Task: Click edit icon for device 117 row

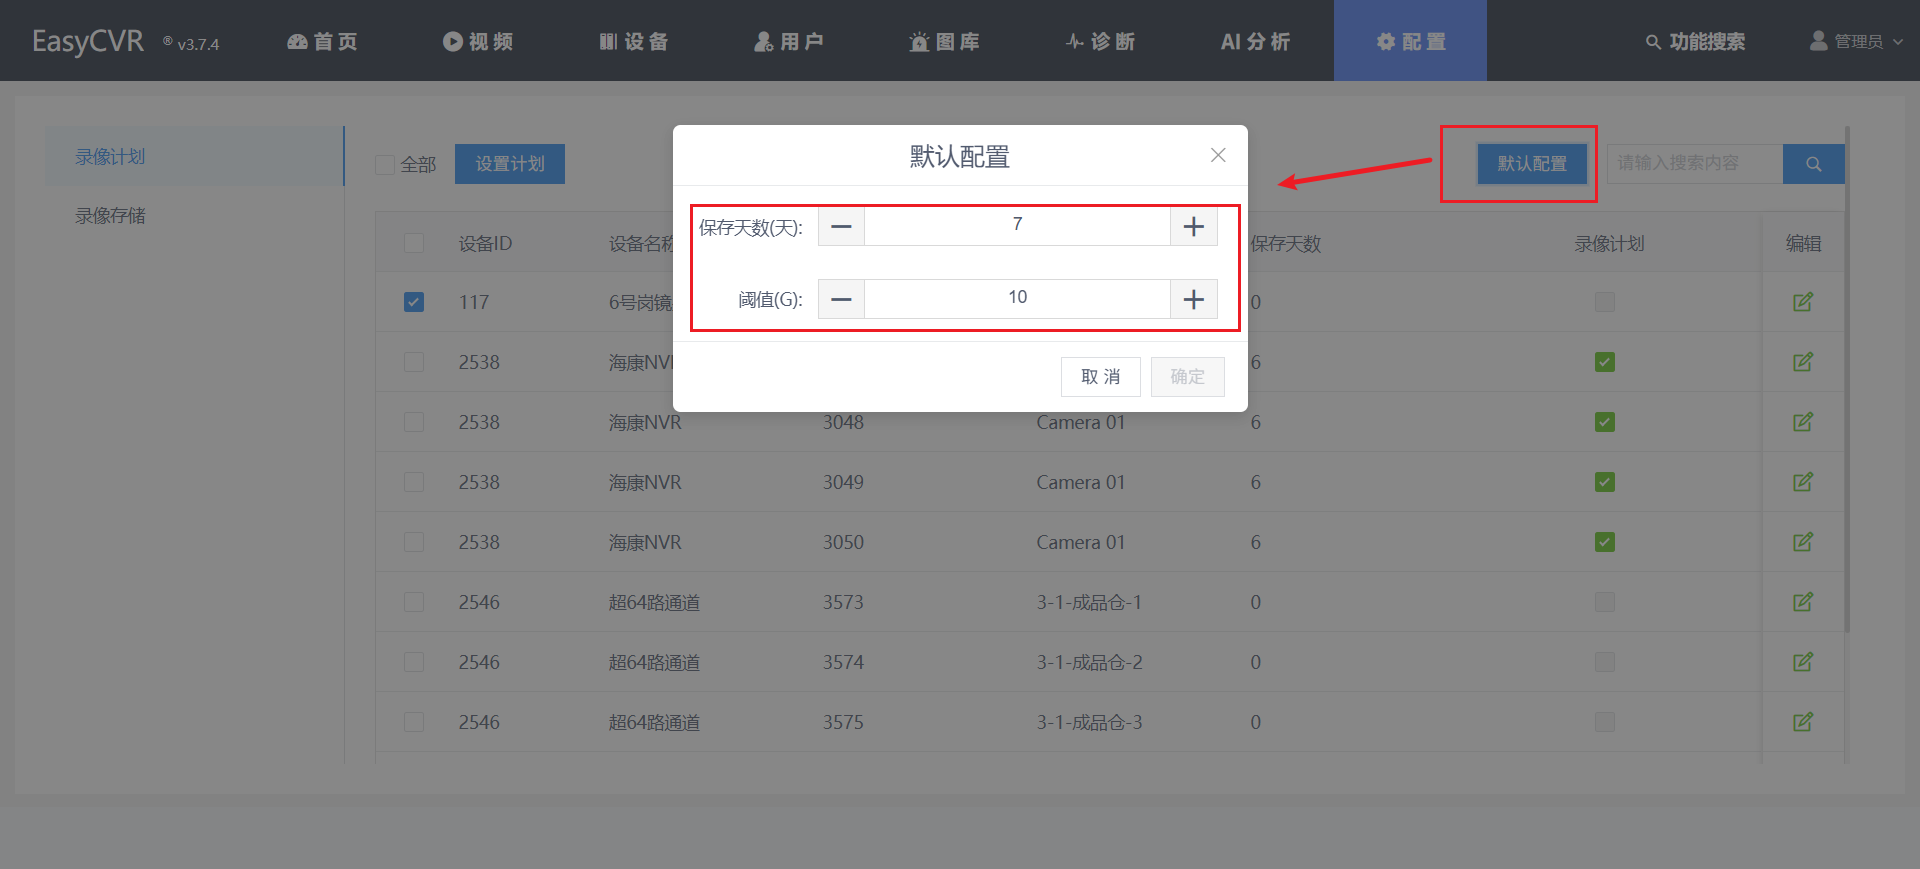Action: point(1802,302)
